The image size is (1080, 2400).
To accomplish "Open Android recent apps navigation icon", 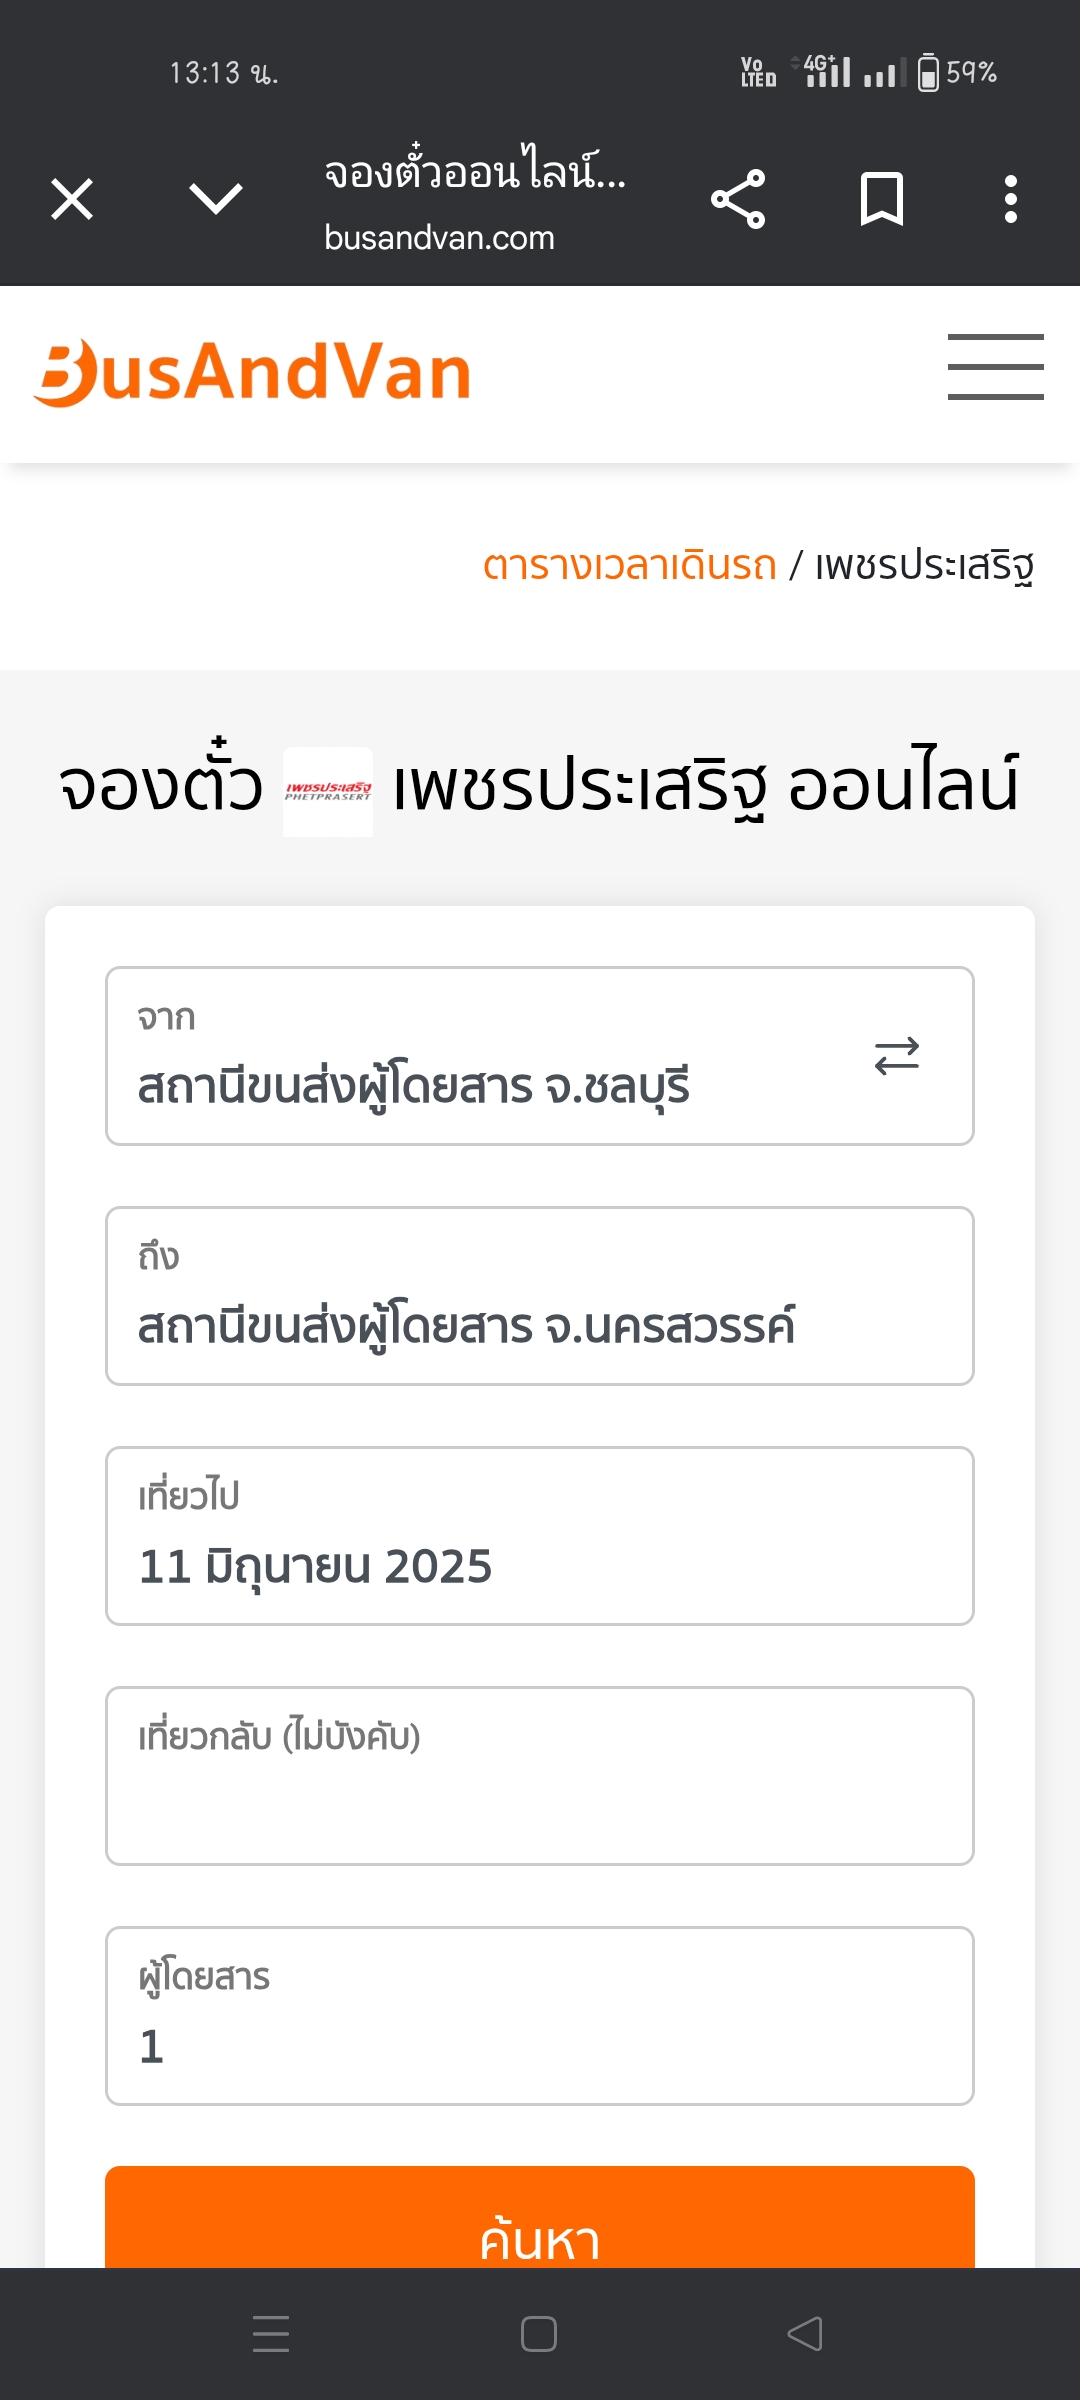I will (271, 2334).
